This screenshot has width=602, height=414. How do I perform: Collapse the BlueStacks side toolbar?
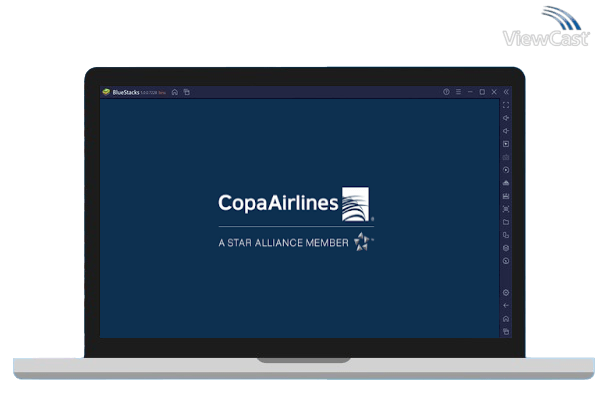(x=506, y=92)
